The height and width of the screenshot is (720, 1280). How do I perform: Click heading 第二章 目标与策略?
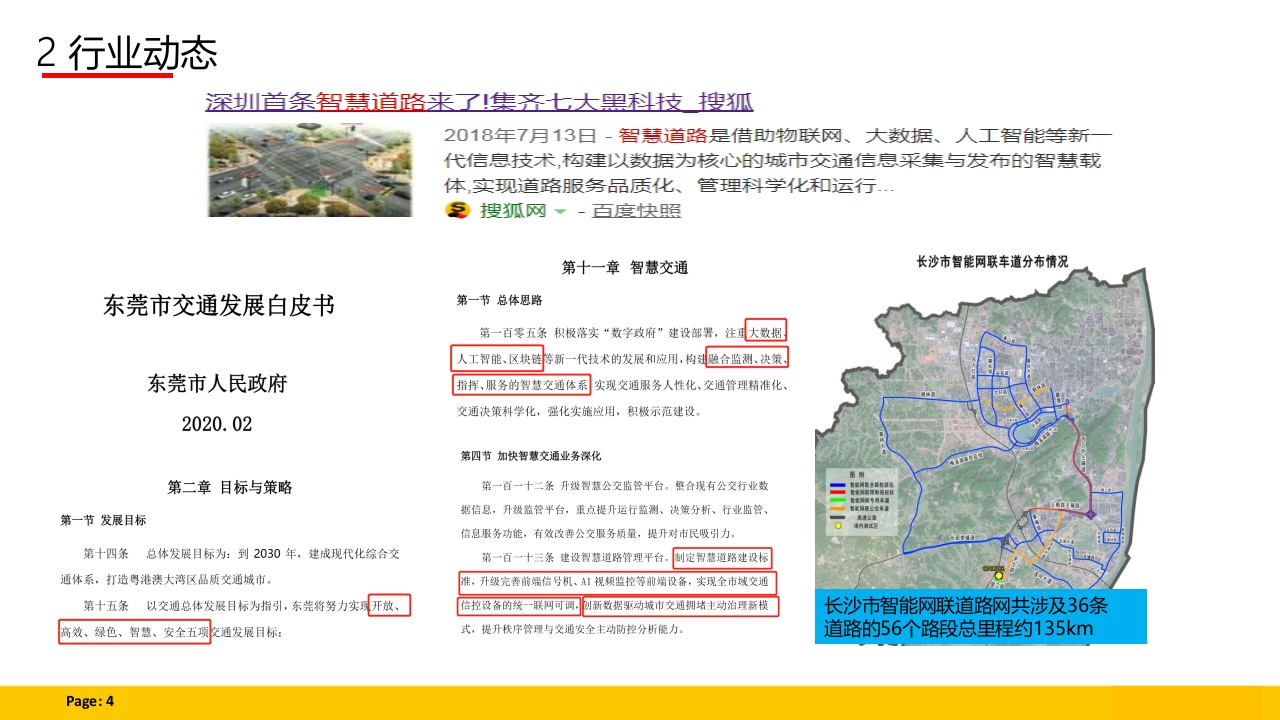coord(230,488)
